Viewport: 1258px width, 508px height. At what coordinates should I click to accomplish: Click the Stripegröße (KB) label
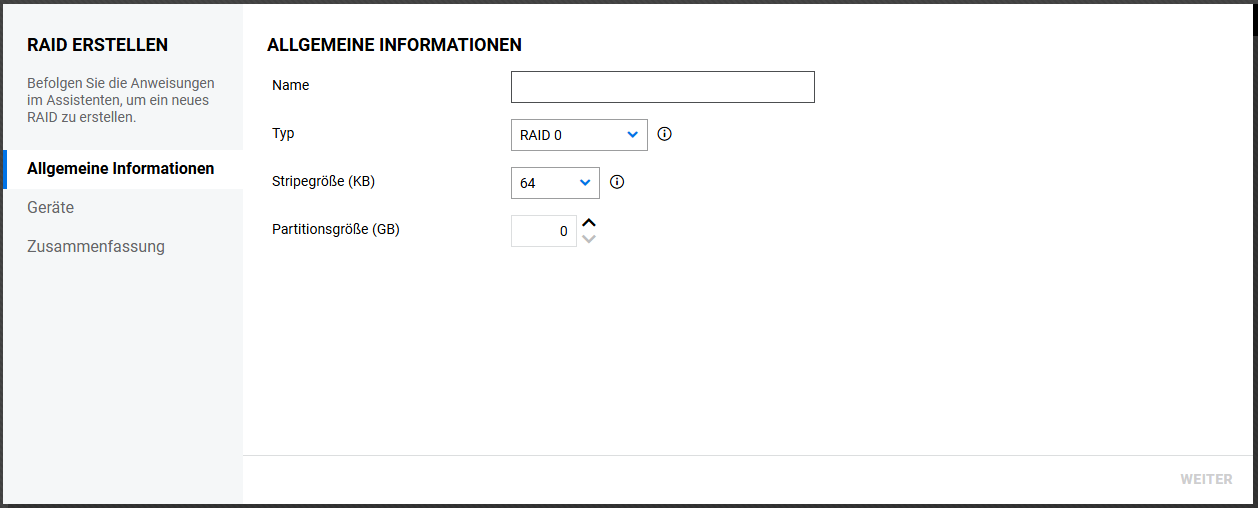pyautogui.click(x=323, y=181)
